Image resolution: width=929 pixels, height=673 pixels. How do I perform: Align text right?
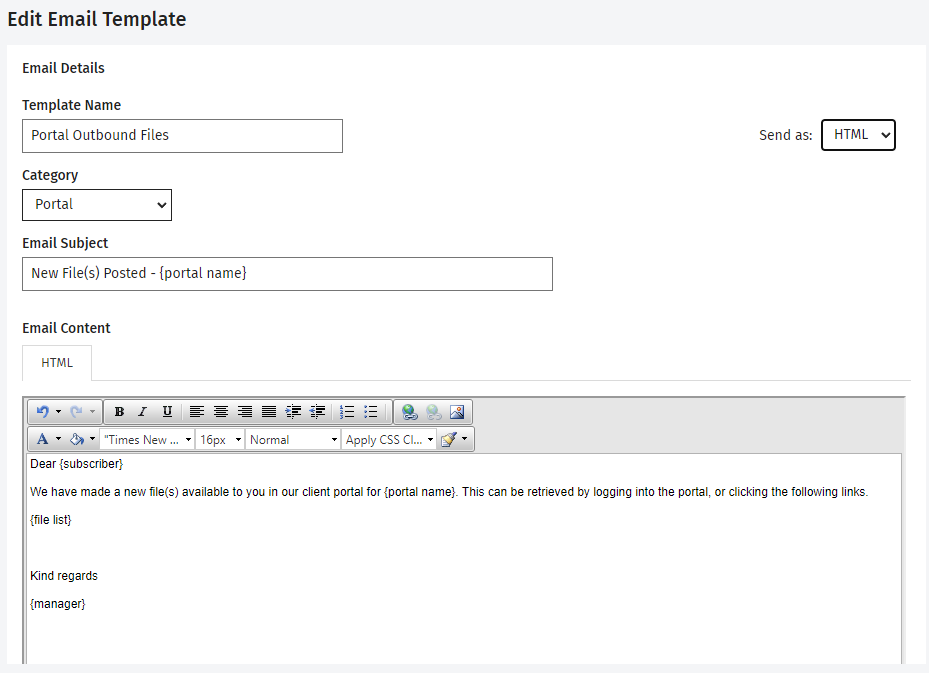245,412
